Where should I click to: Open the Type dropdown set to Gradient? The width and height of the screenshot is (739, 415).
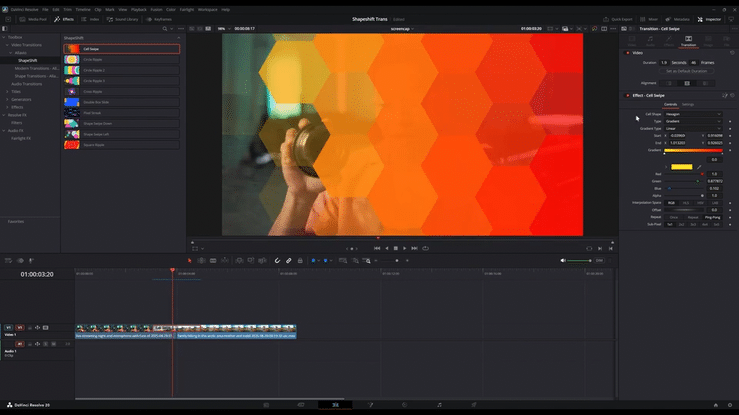693,121
